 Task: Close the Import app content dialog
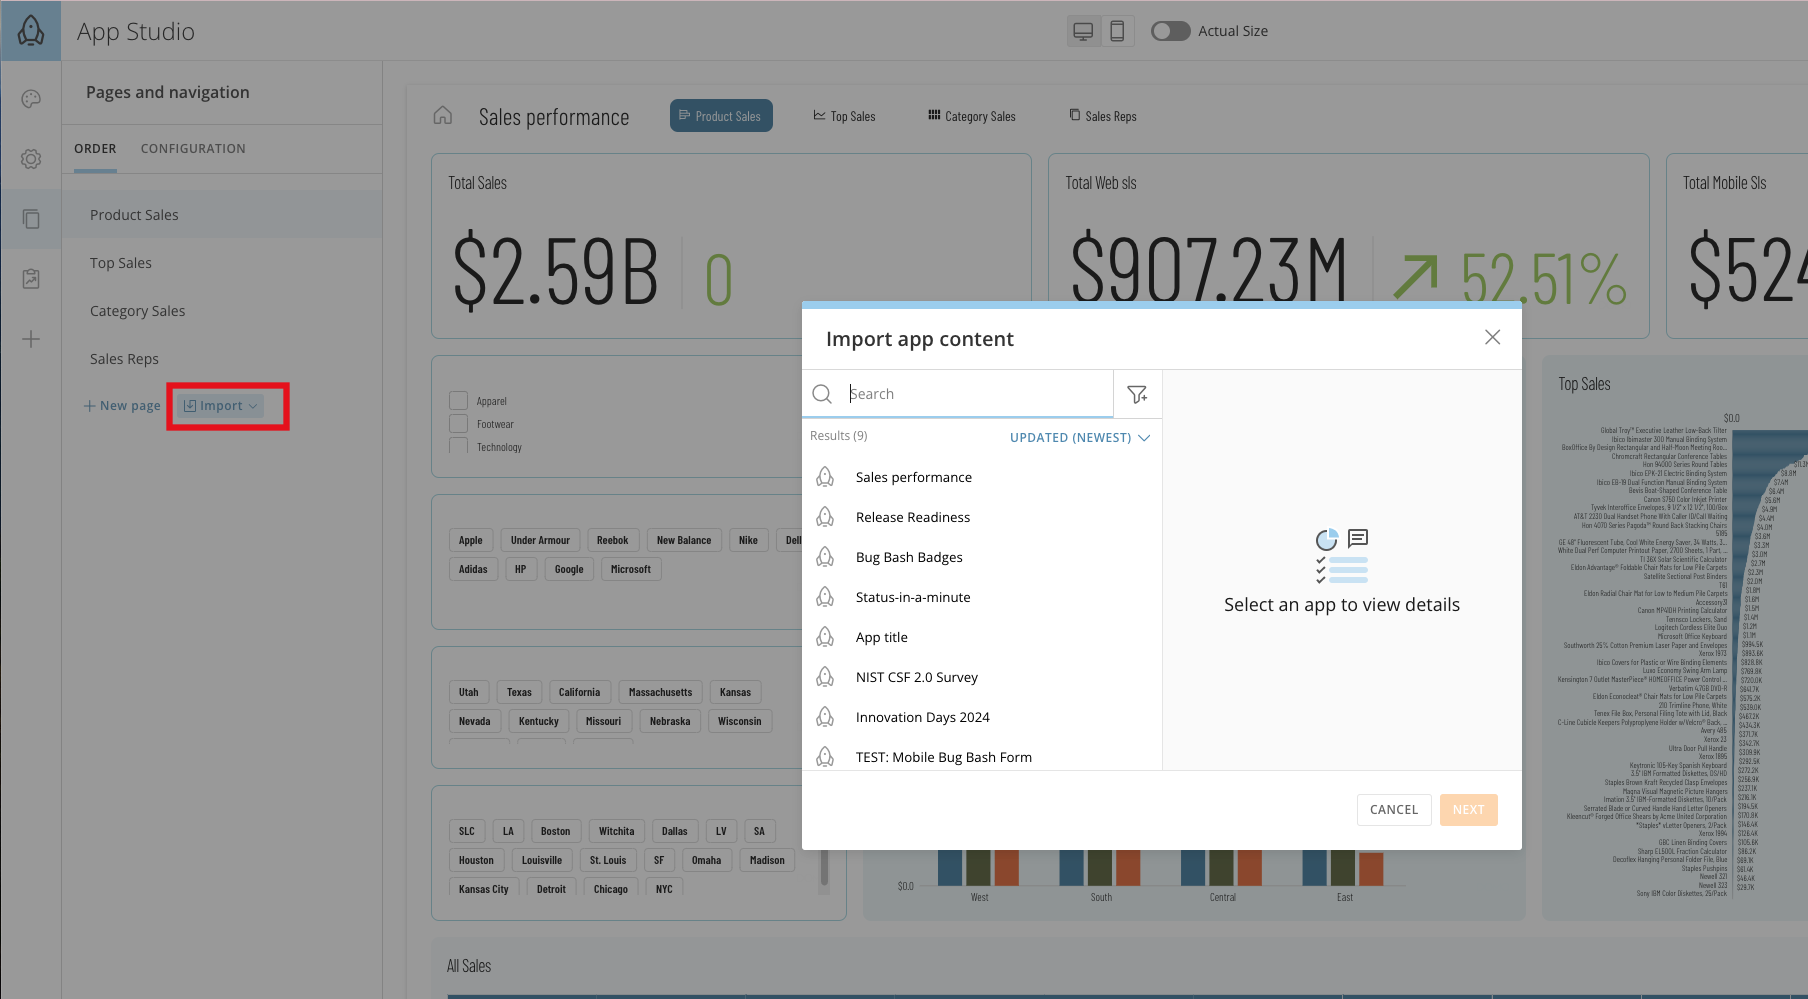[1492, 338]
